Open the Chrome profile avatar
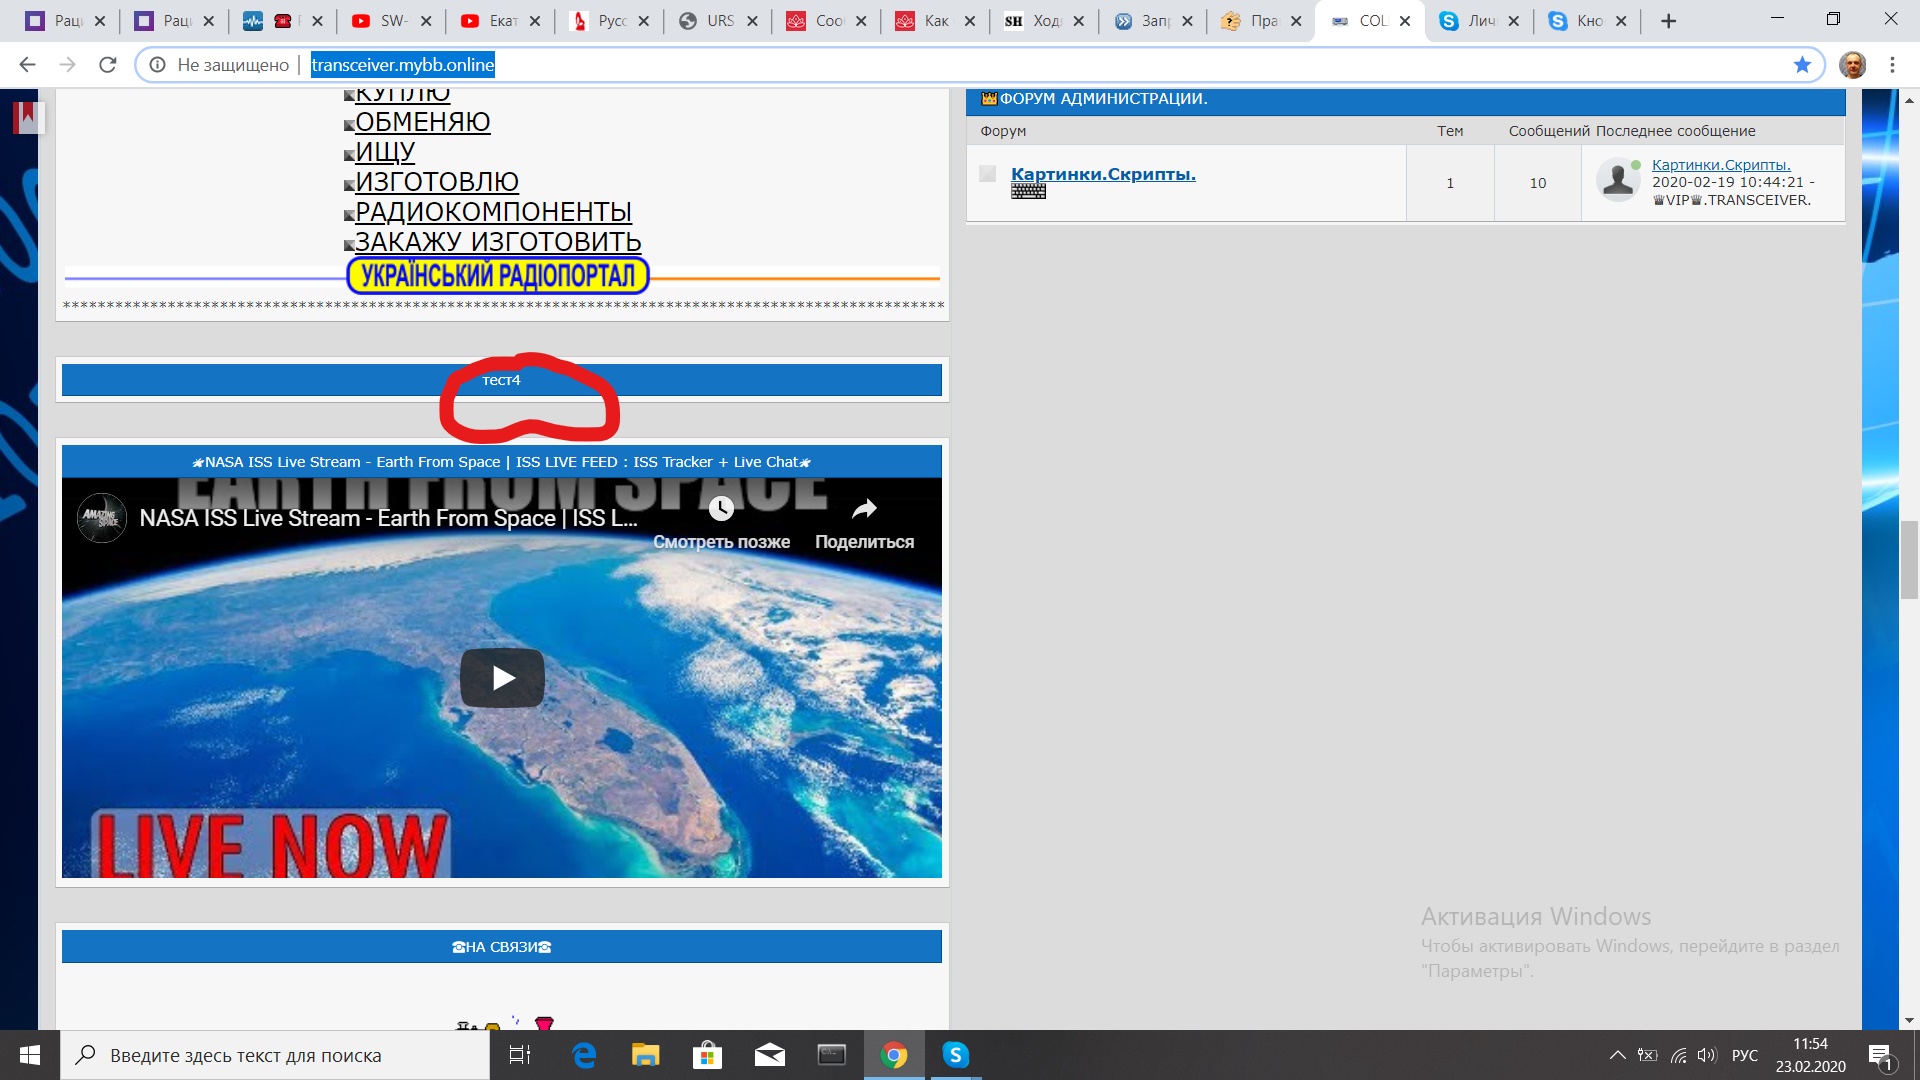The width and height of the screenshot is (1920, 1080). click(1852, 65)
